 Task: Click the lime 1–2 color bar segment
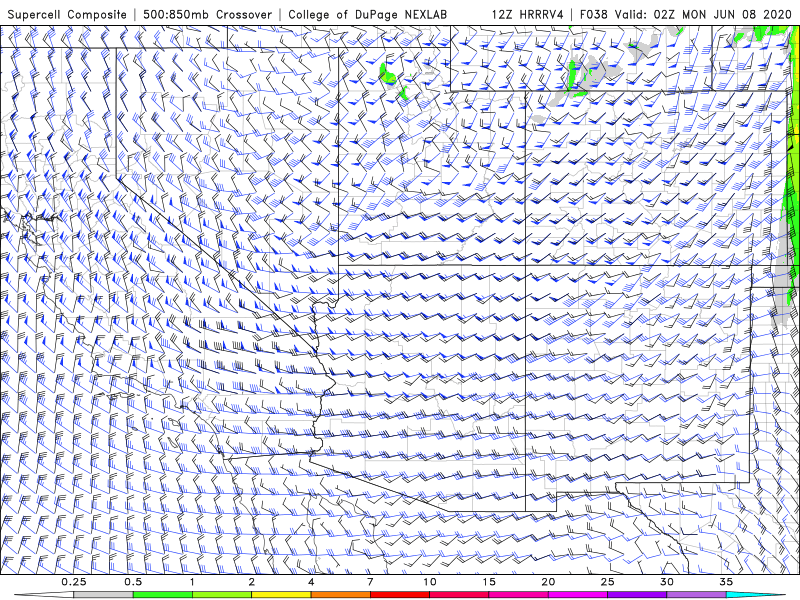(221, 595)
